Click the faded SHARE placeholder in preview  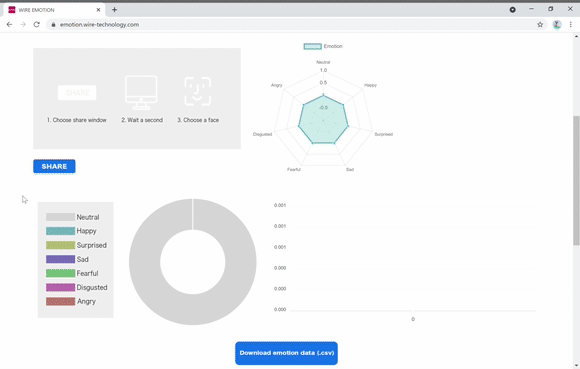[77, 92]
